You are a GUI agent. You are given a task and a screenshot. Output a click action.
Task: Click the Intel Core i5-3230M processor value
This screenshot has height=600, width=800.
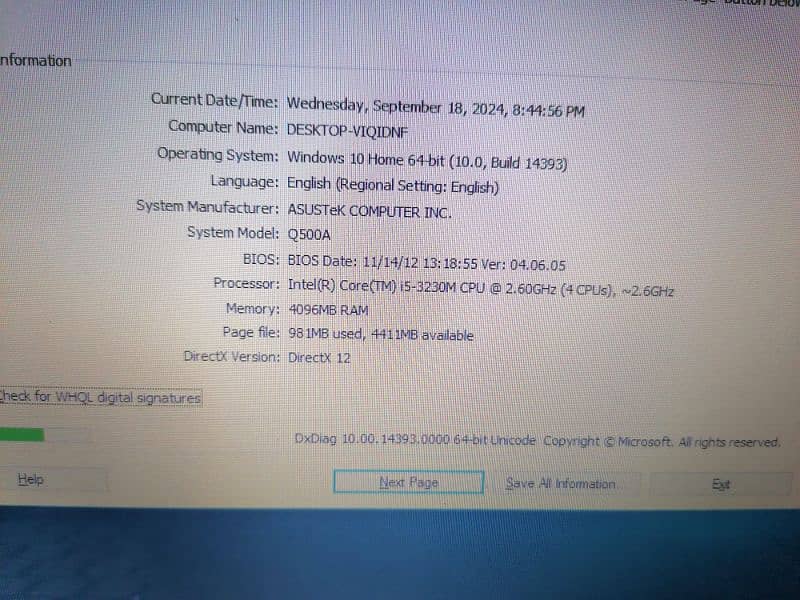tap(481, 288)
